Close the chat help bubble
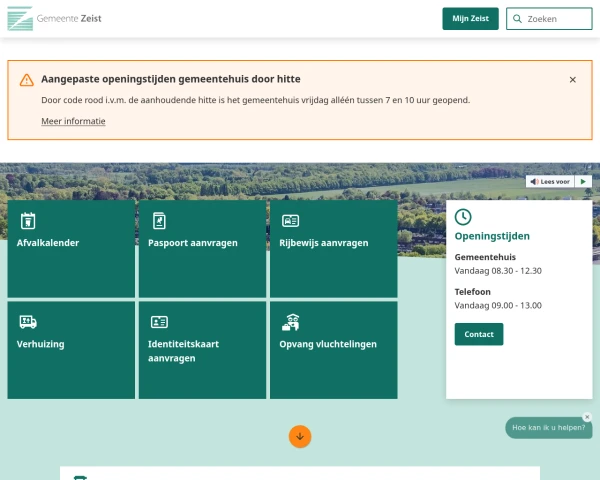The image size is (600, 480). click(x=587, y=417)
